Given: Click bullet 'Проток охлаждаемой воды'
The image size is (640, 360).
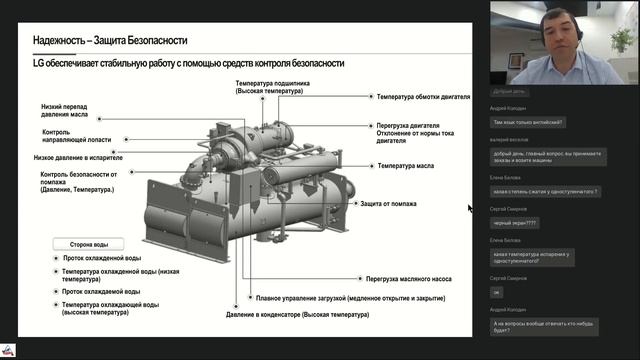Looking at the screenshot, I should 101,291.
